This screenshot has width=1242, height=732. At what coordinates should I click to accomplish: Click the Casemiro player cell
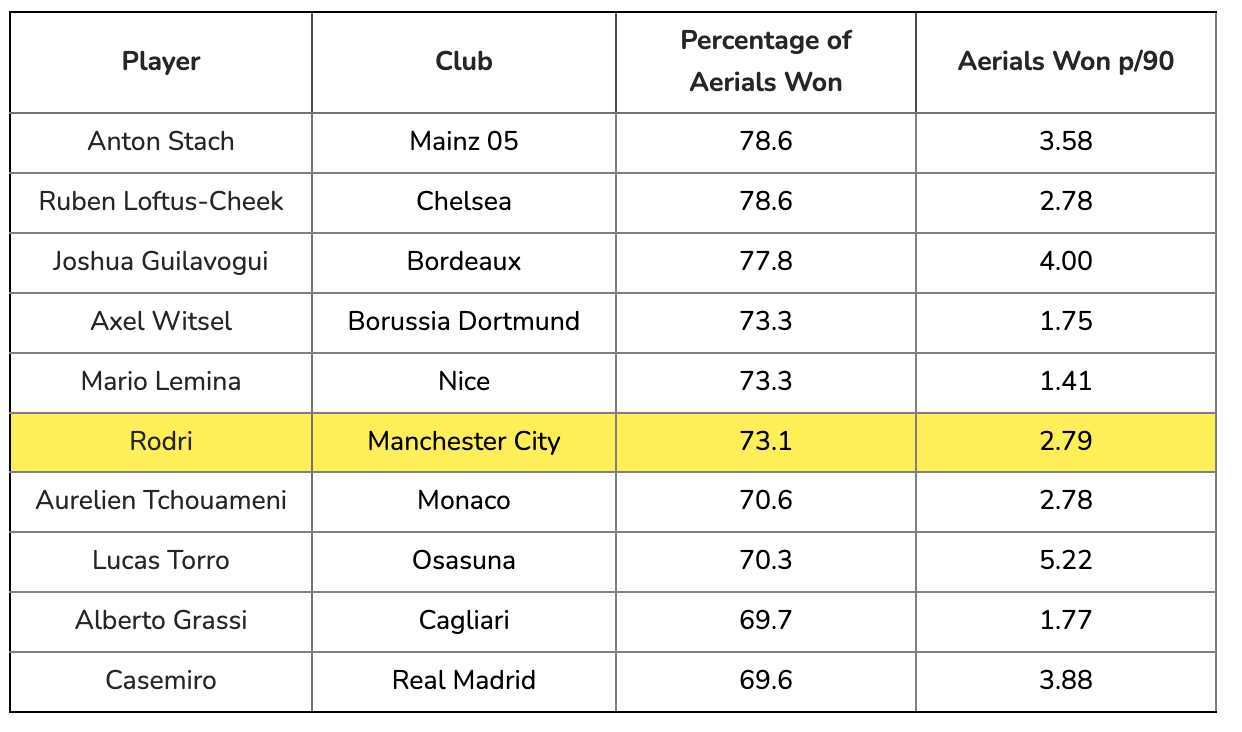161,681
